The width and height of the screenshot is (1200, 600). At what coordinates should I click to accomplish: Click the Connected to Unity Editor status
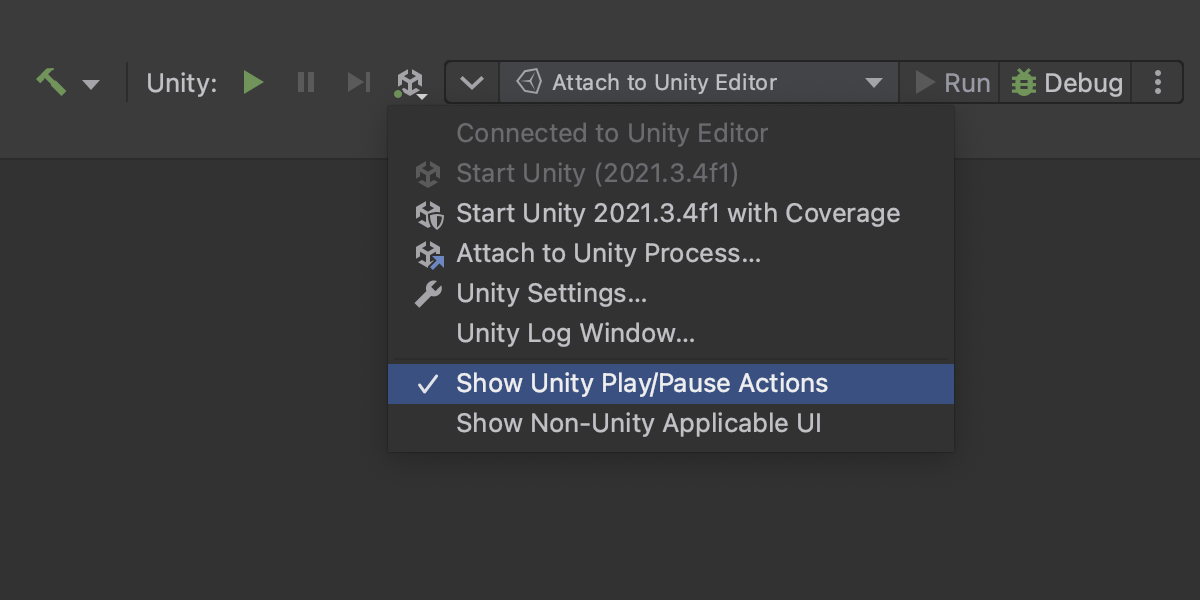612,134
